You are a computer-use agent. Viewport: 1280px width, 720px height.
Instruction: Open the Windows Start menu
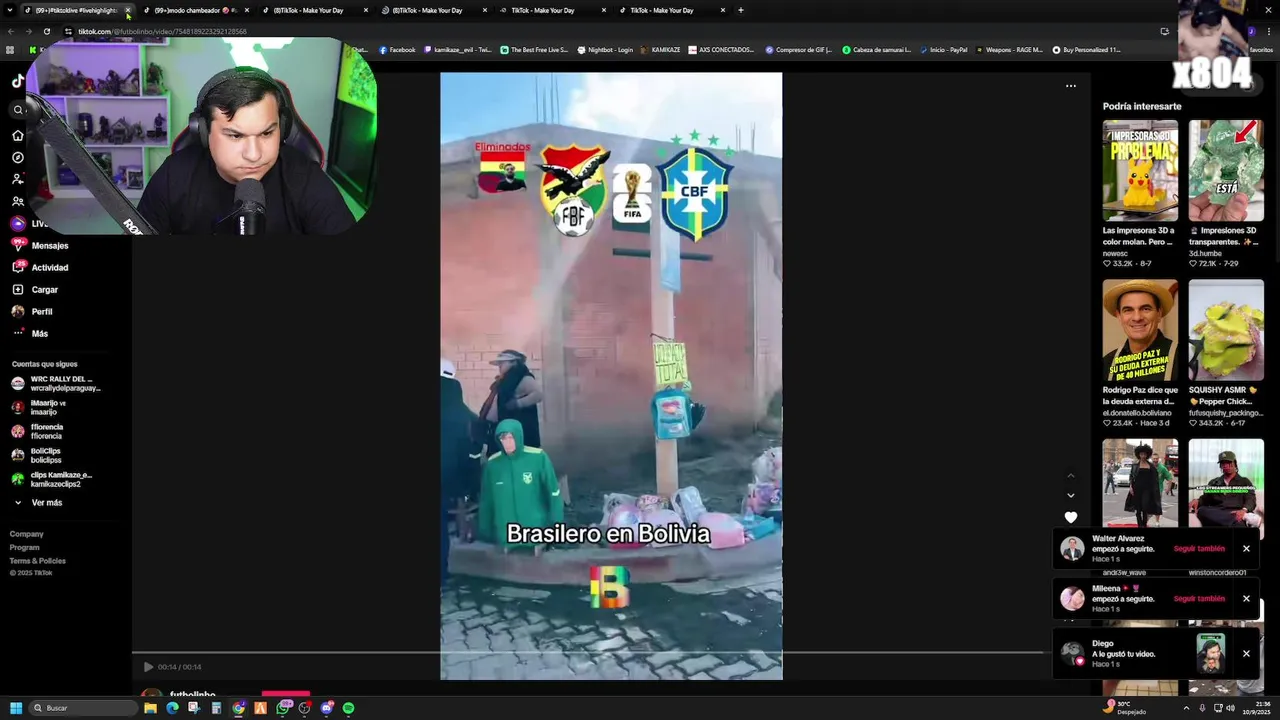tap(15, 708)
